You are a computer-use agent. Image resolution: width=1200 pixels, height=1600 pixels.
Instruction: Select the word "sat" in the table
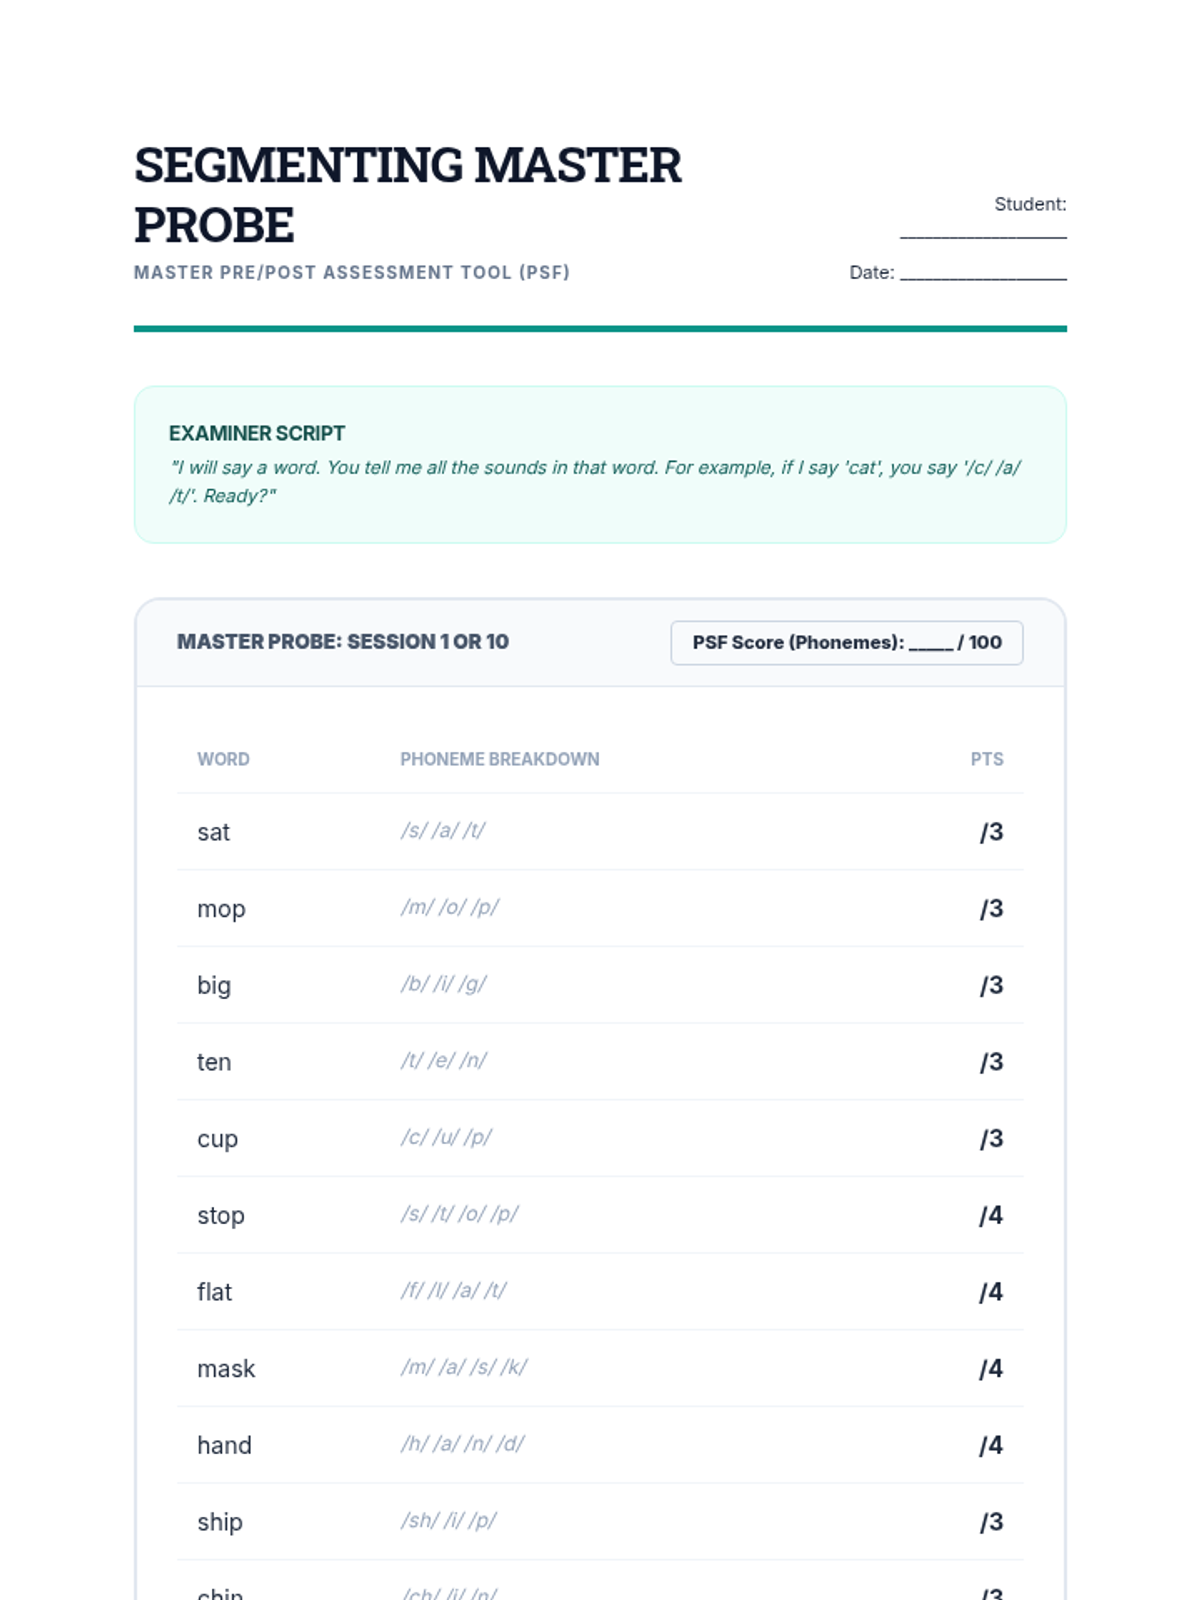pos(214,832)
